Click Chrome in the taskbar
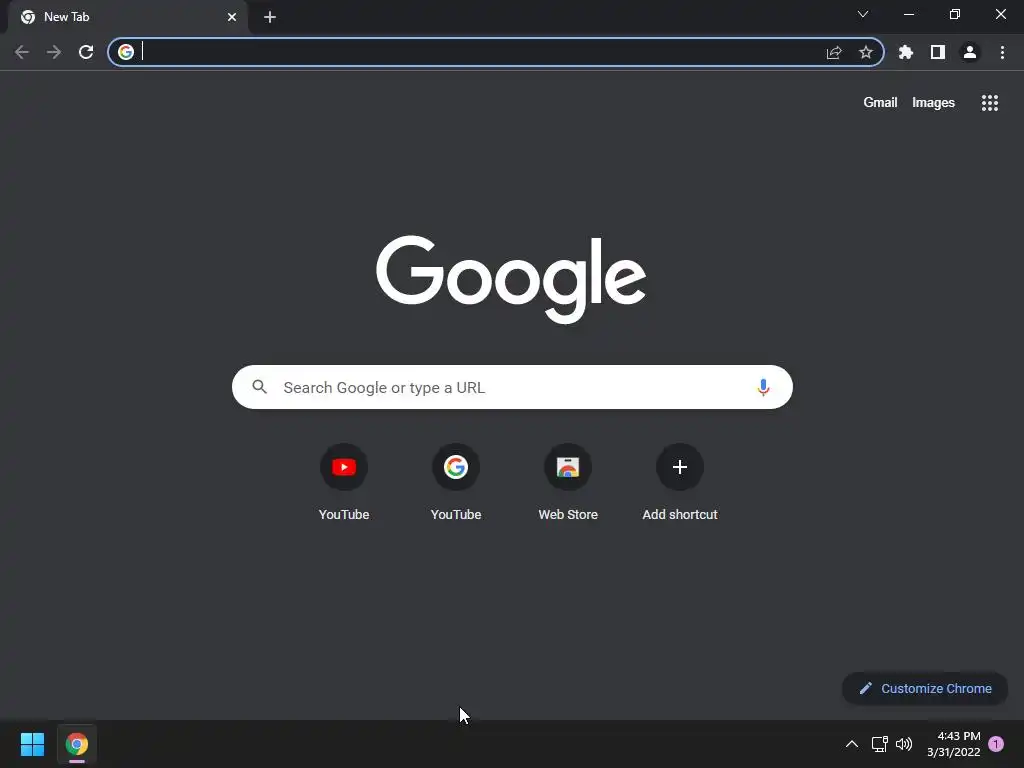 (77, 744)
